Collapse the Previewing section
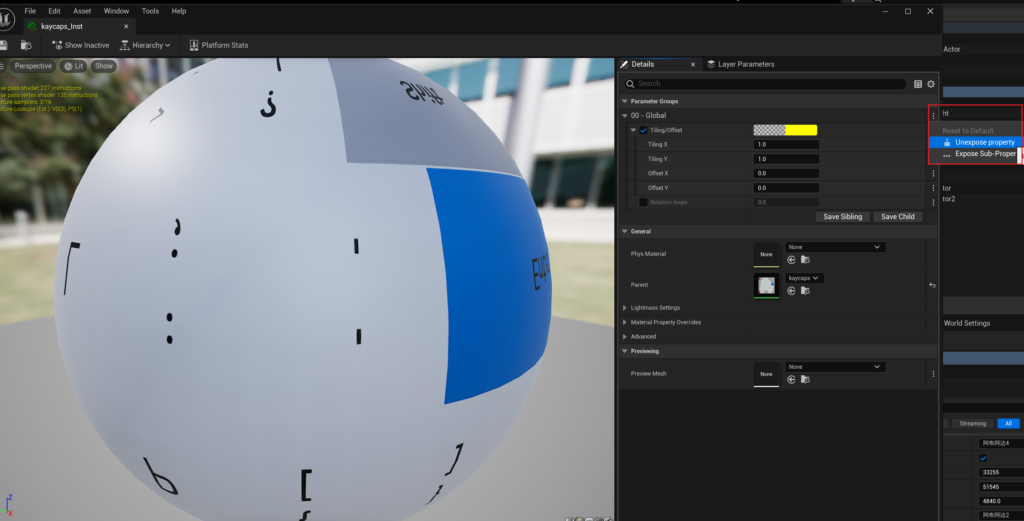 pos(624,351)
